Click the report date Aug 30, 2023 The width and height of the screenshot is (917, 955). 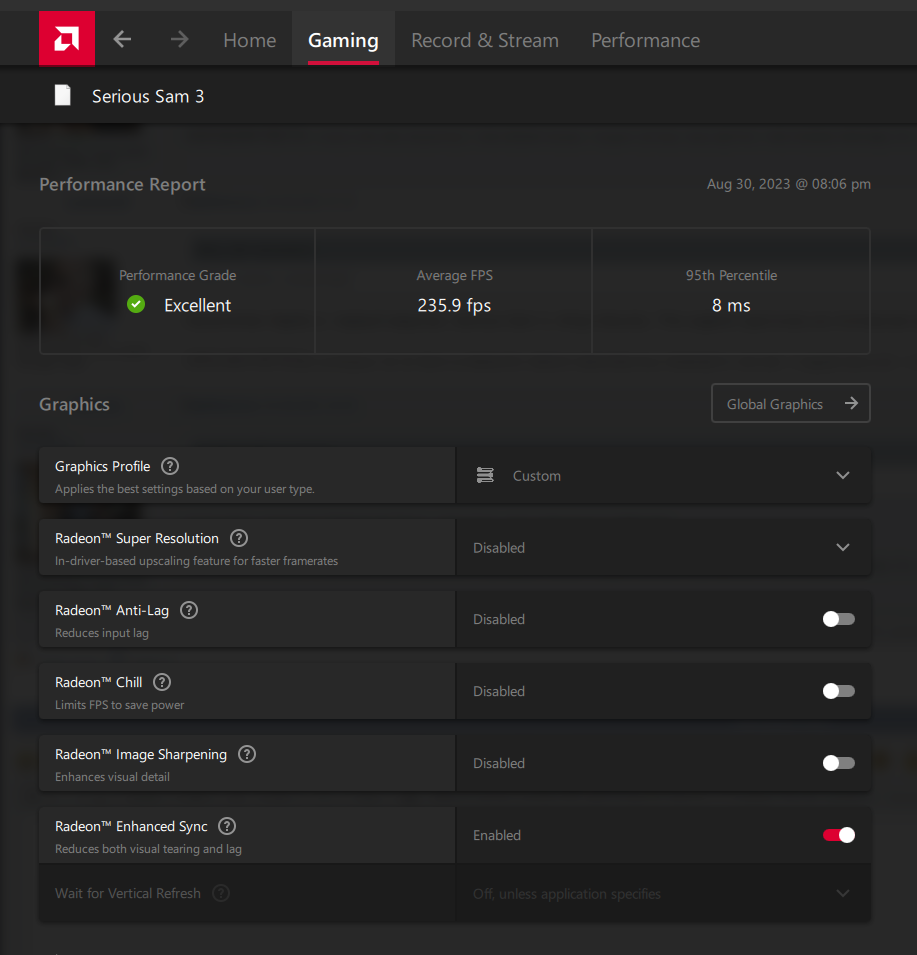coord(789,184)
